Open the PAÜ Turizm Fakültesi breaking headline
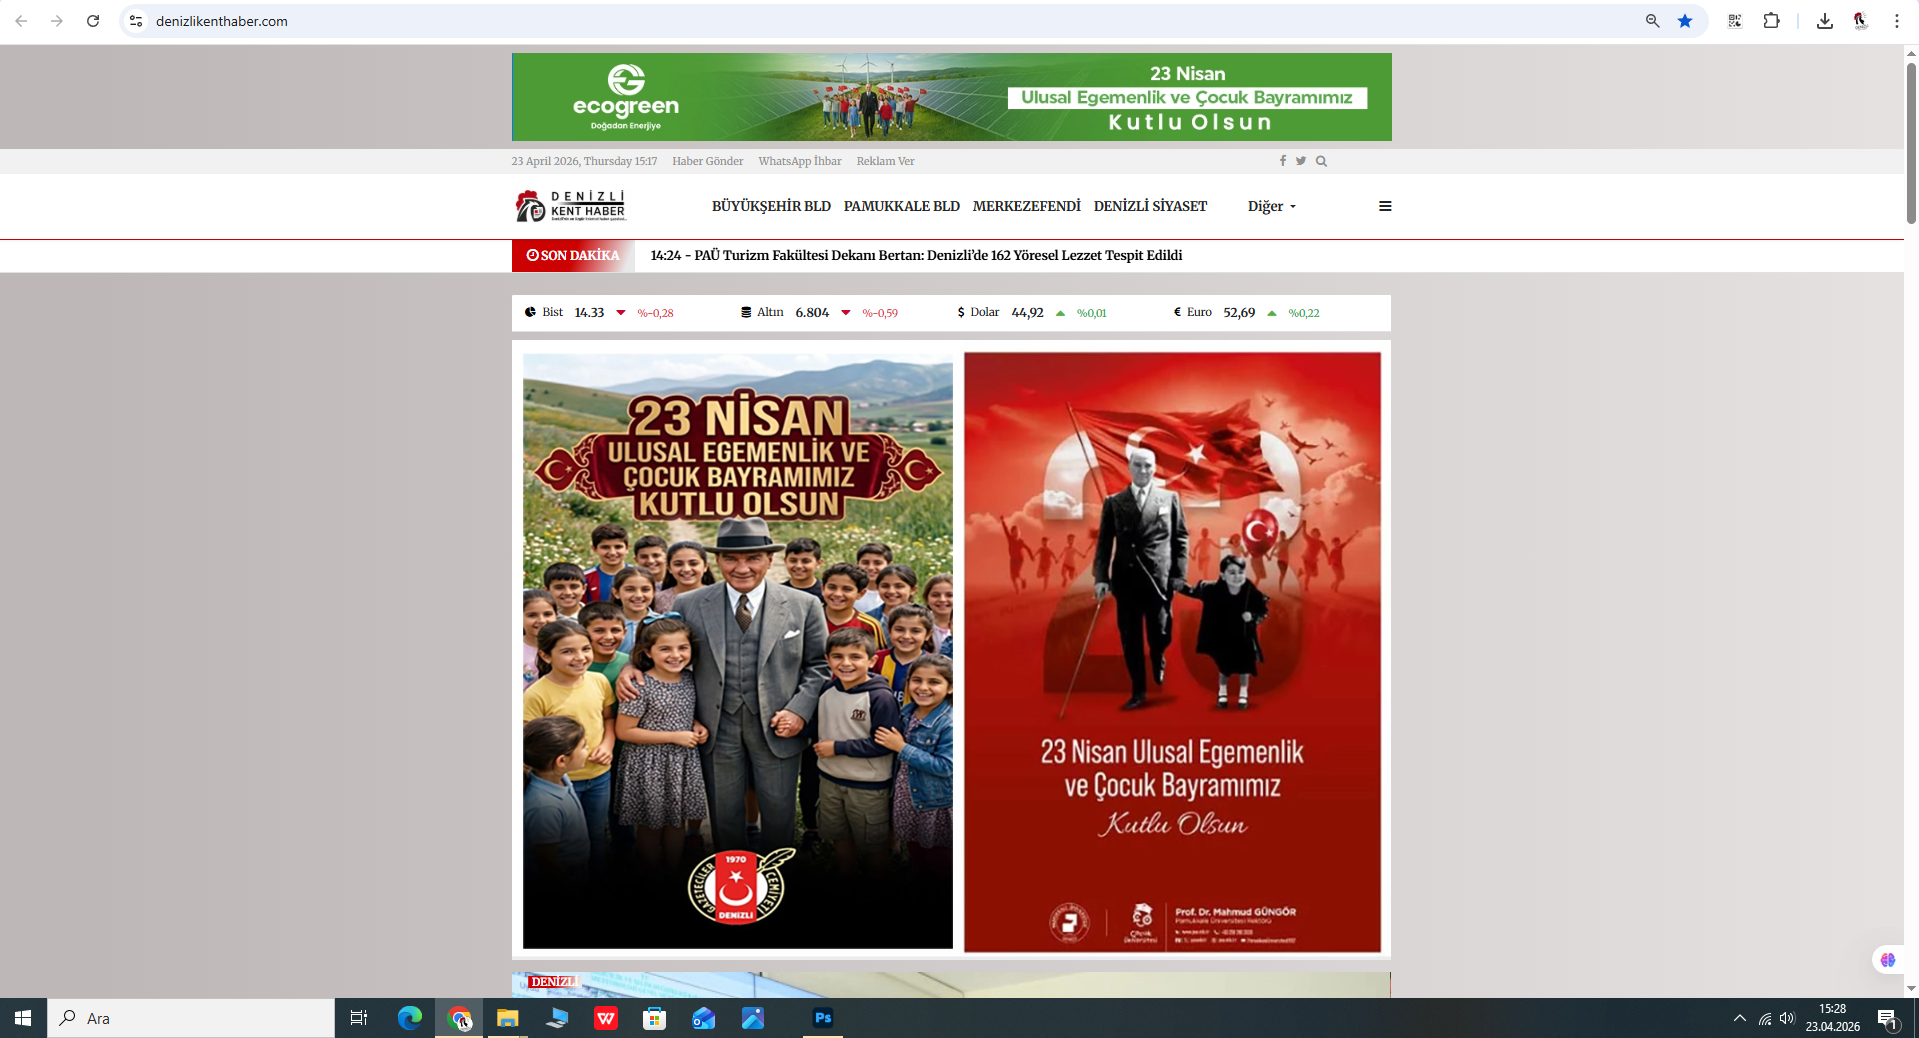The width and height of the screenshot is (1919, 1038). click(916, 255)
